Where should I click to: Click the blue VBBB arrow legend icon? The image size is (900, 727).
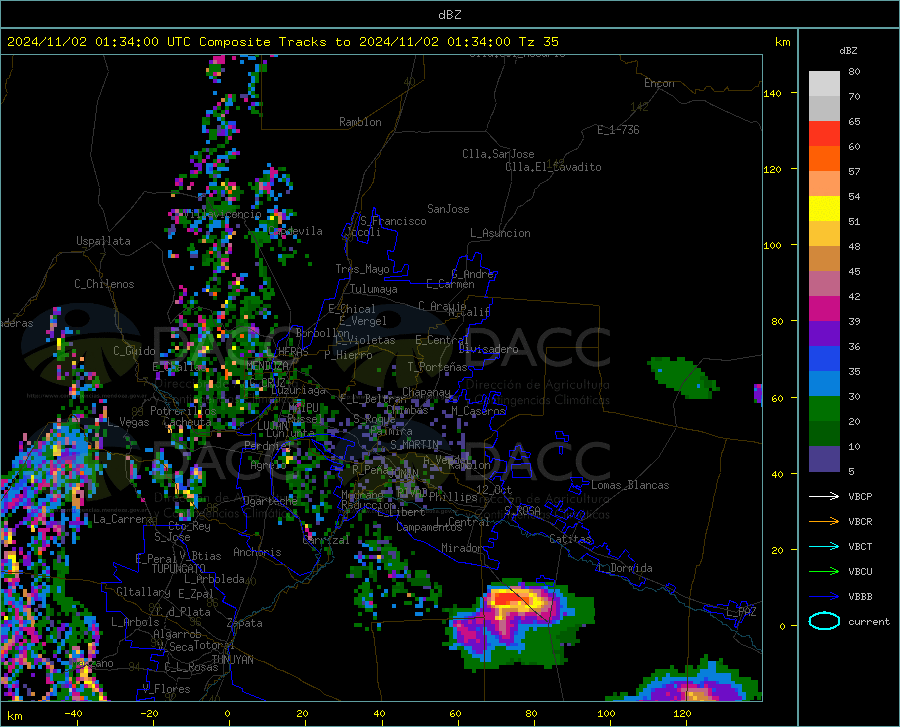pos(824,596)
